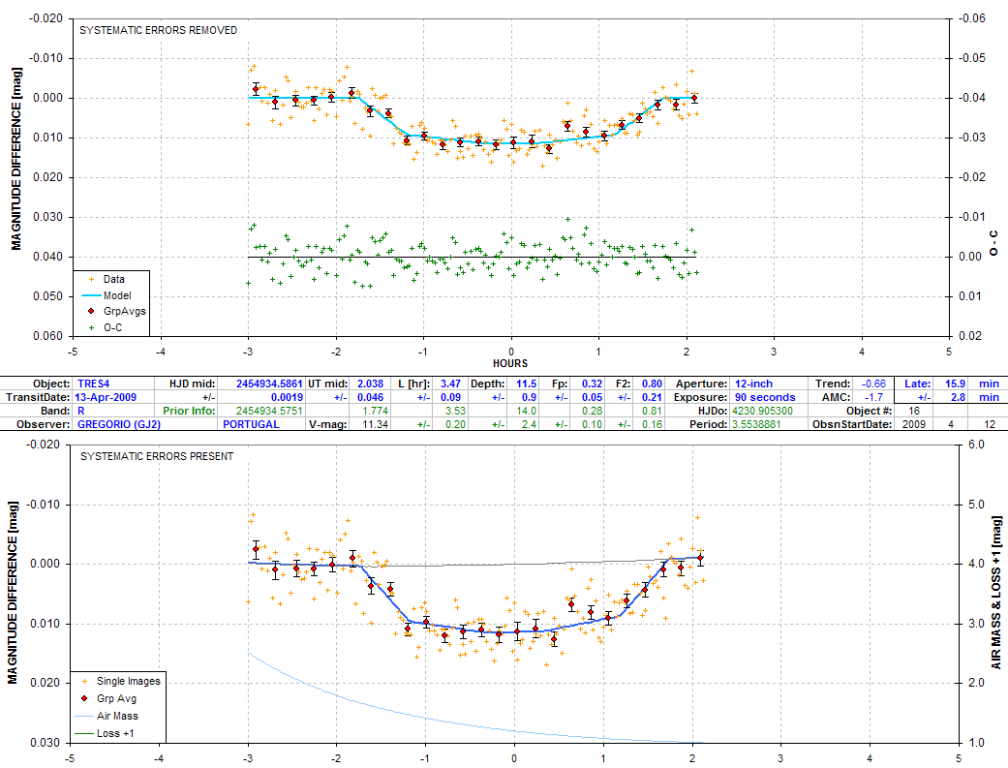Click transit length value '3.47'
This screenshot has height=768, width=1008.
[x=451, y=384]
